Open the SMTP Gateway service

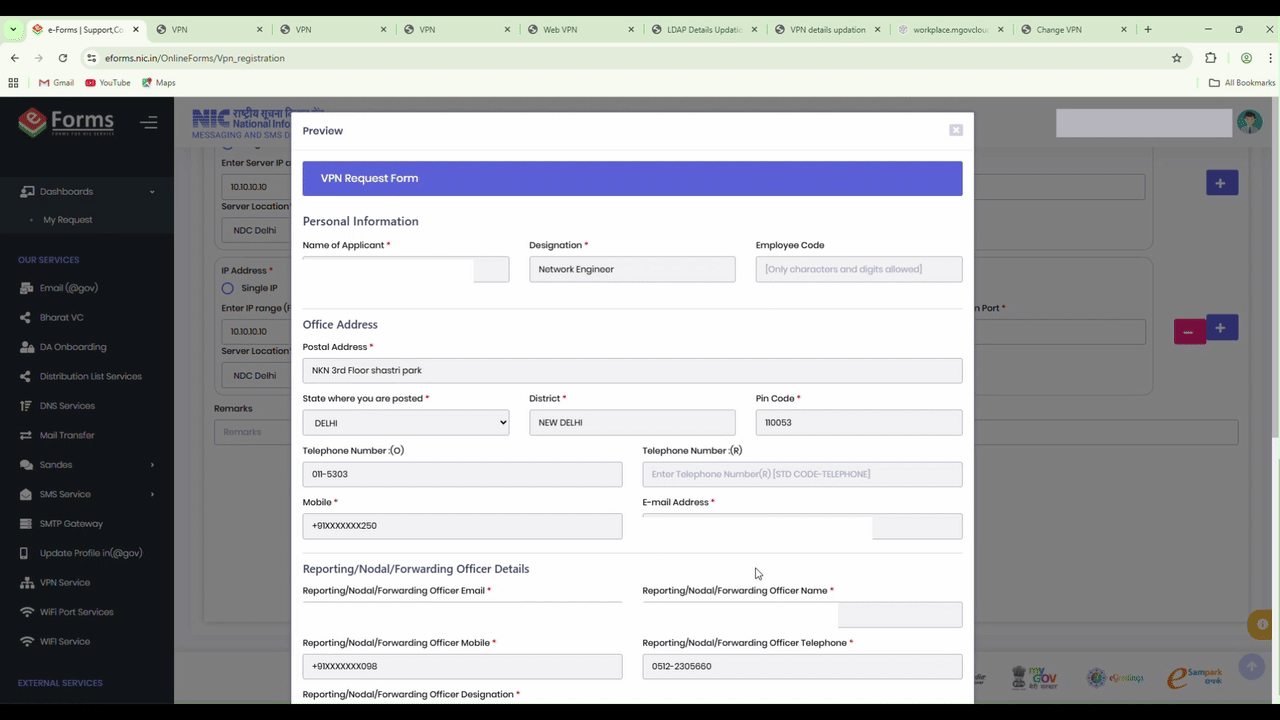click(27, 523)
